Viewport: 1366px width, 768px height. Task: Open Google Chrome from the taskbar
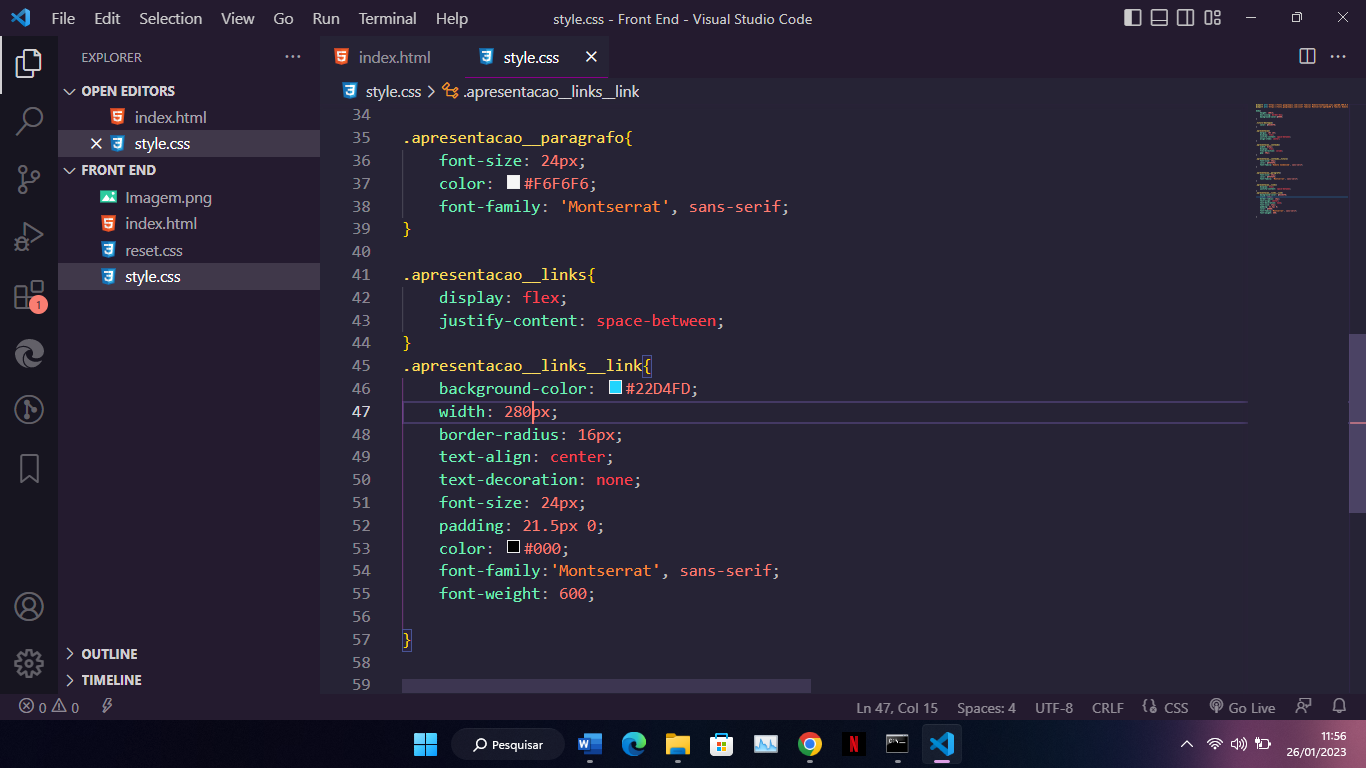(810, 744)
